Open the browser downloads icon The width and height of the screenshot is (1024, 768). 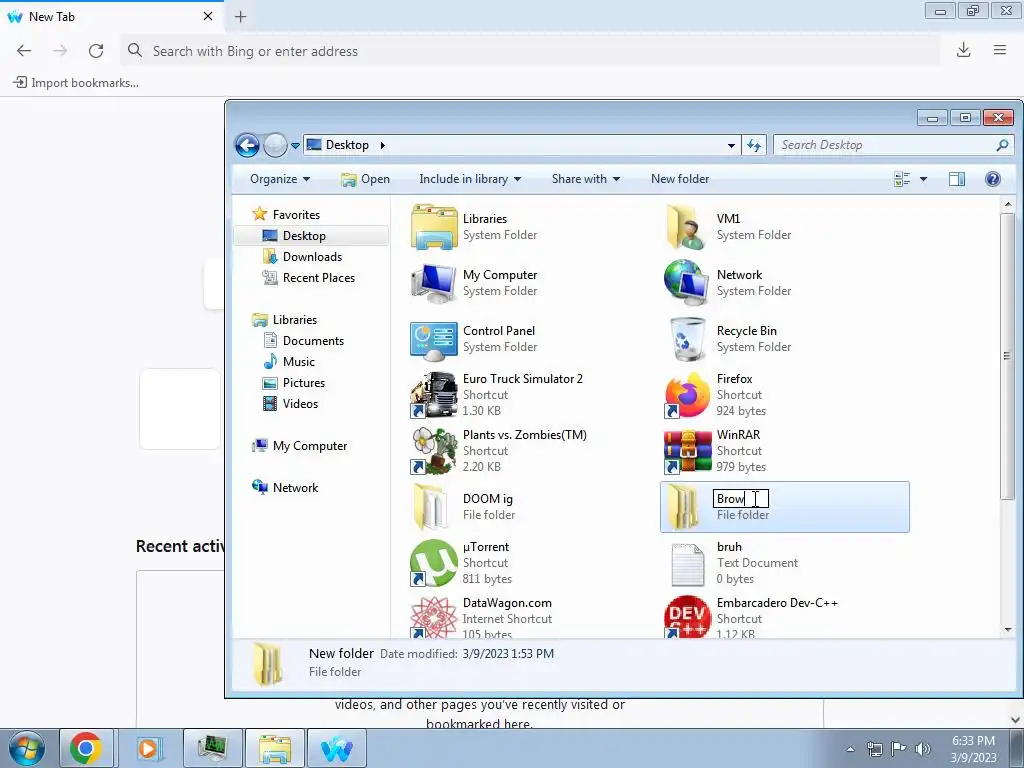(963, 50)
